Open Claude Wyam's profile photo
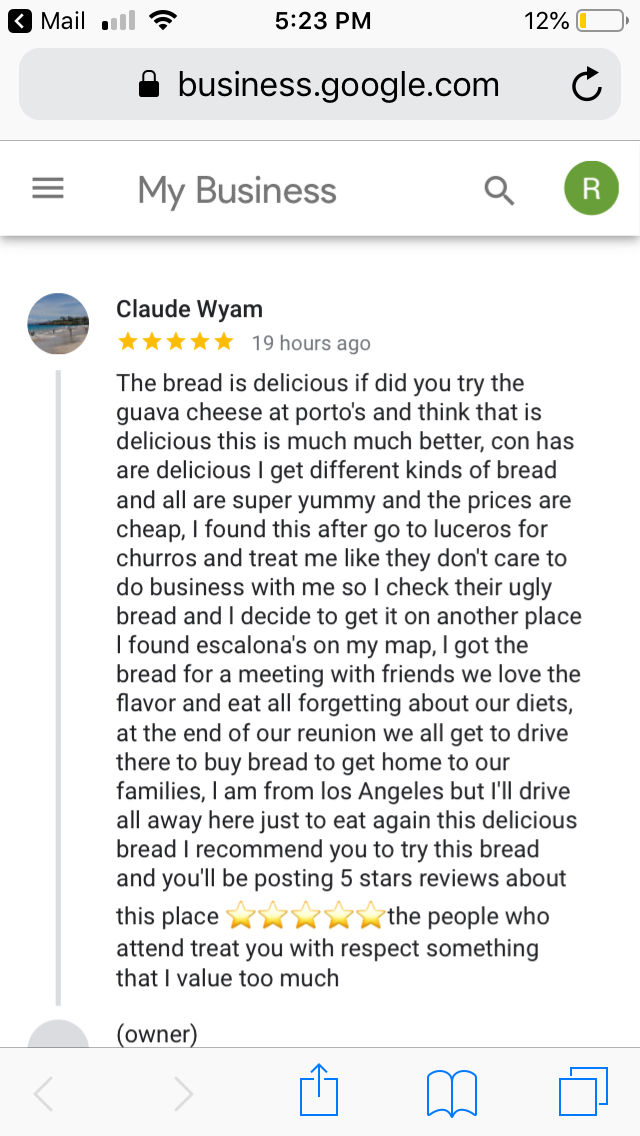This screenshot has width=640, height=1136. (58, 323)
